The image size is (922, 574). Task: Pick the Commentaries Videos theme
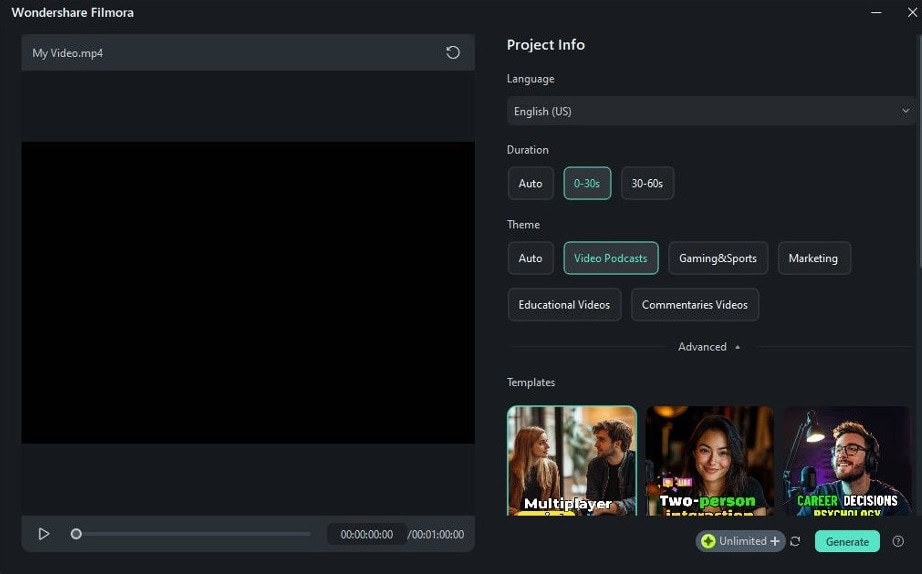click(694, 305)
